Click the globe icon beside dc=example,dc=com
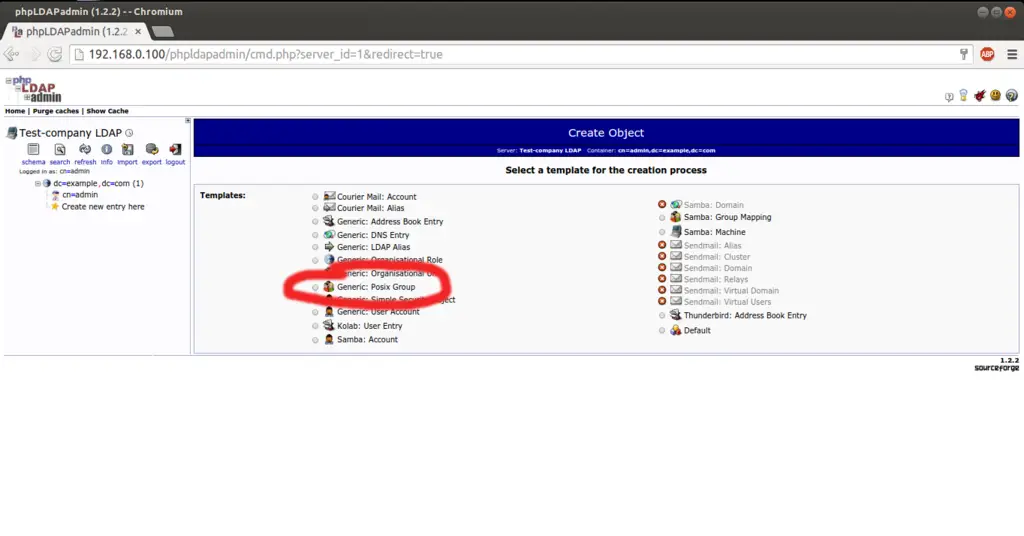The height and width of the screenshot is (536, 1024). click(47, 183)
